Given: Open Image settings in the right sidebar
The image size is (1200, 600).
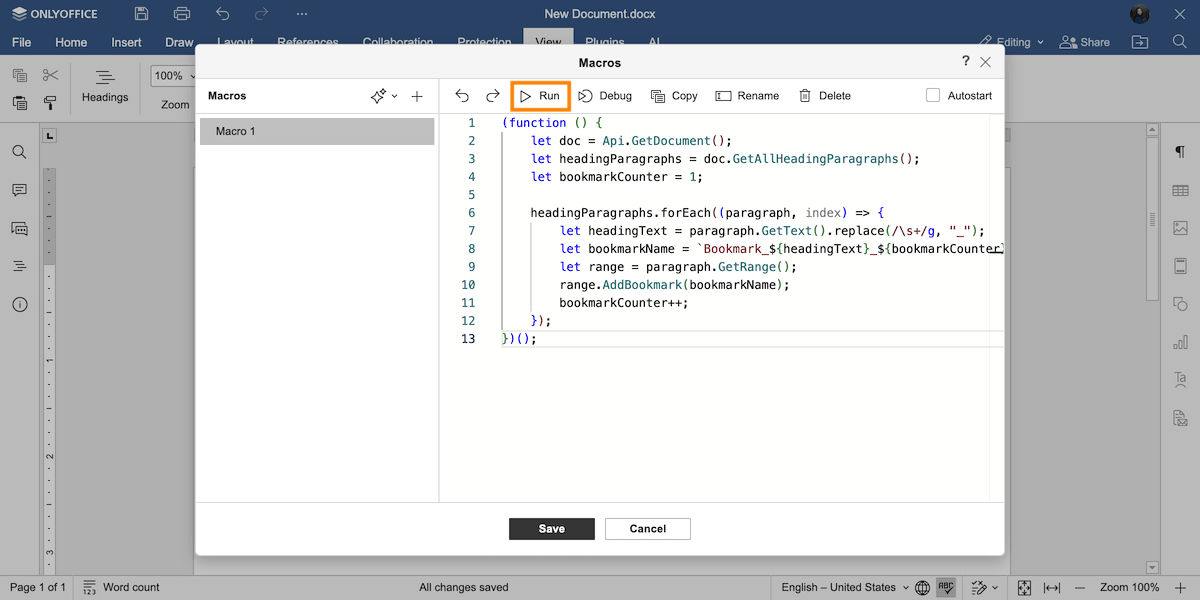Looking at the screenshot, I should [x=1180, y=228].
